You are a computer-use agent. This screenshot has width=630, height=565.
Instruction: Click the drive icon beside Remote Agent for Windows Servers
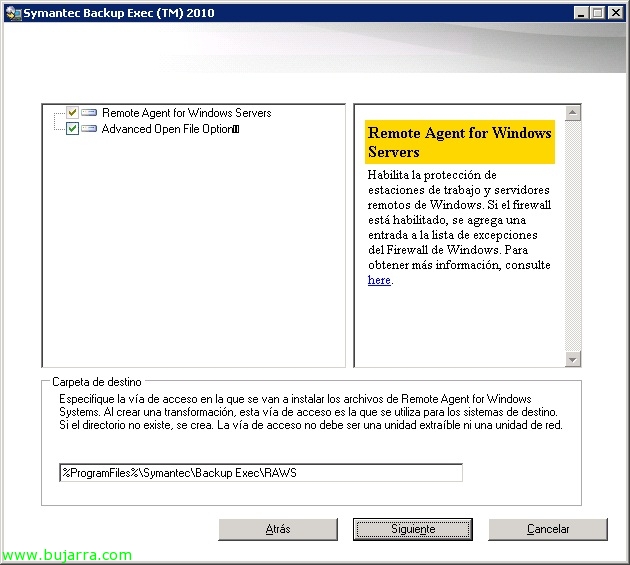89,113
